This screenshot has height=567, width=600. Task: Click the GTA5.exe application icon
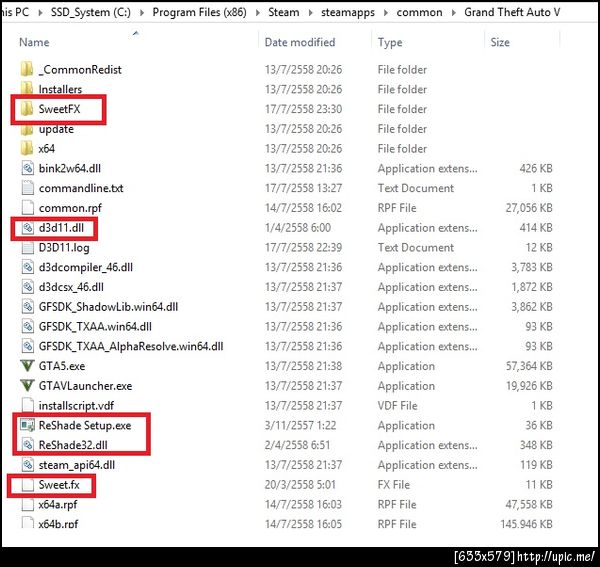pyautogui.click(x=28, y=366)
